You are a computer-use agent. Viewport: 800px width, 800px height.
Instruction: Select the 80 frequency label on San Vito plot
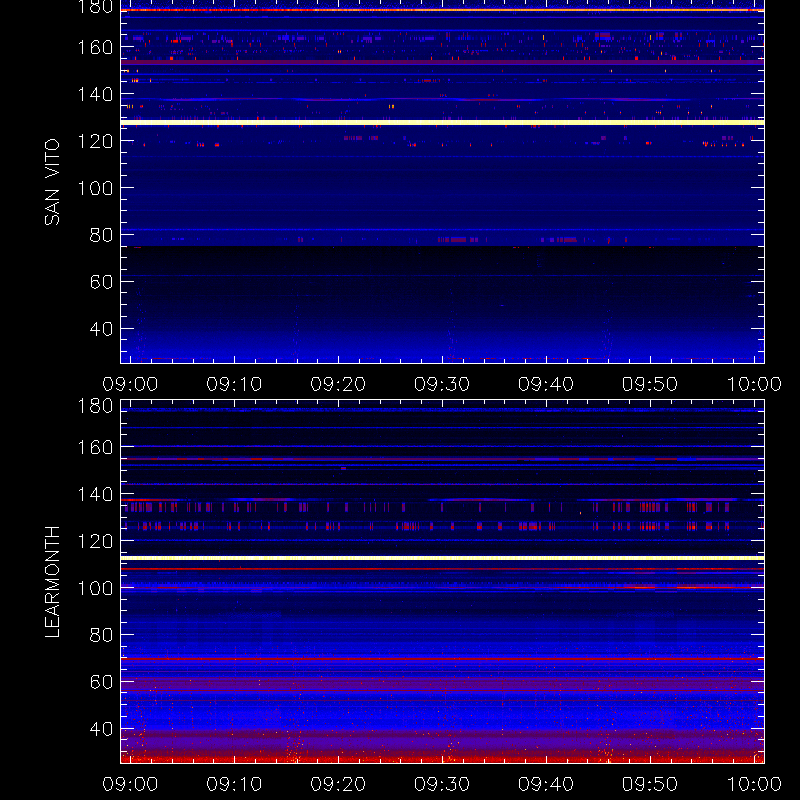click(x=101, y=235)
